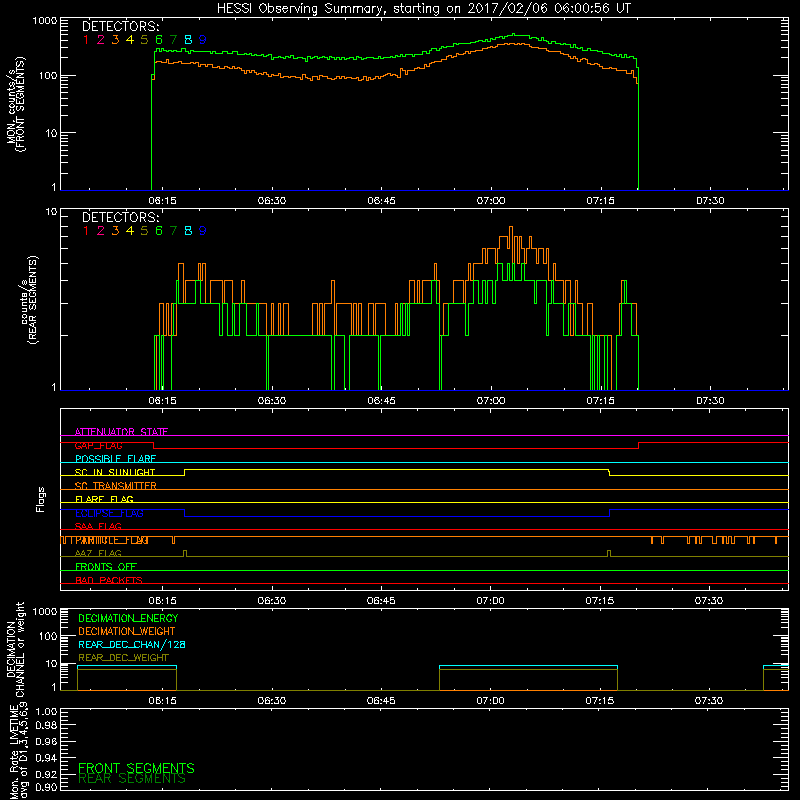Click detector 2 in rear segments legend

click(101, 231)
